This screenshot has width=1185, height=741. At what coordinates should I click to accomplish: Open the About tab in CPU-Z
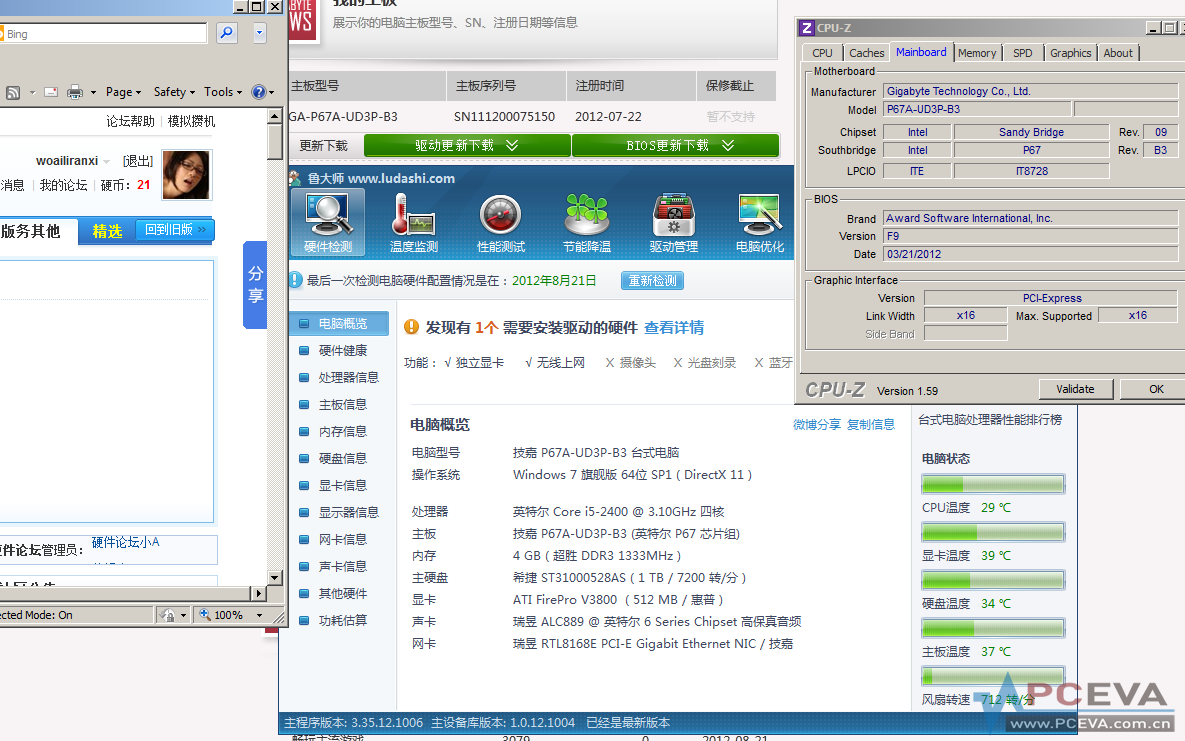click(x=1118, y=53)
